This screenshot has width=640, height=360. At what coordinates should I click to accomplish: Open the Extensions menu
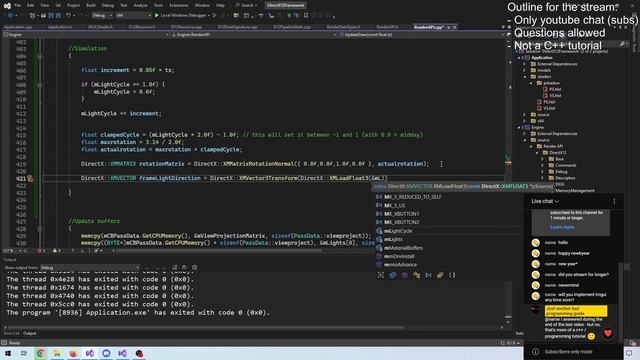pyautogui.click(x=179, y=6)
